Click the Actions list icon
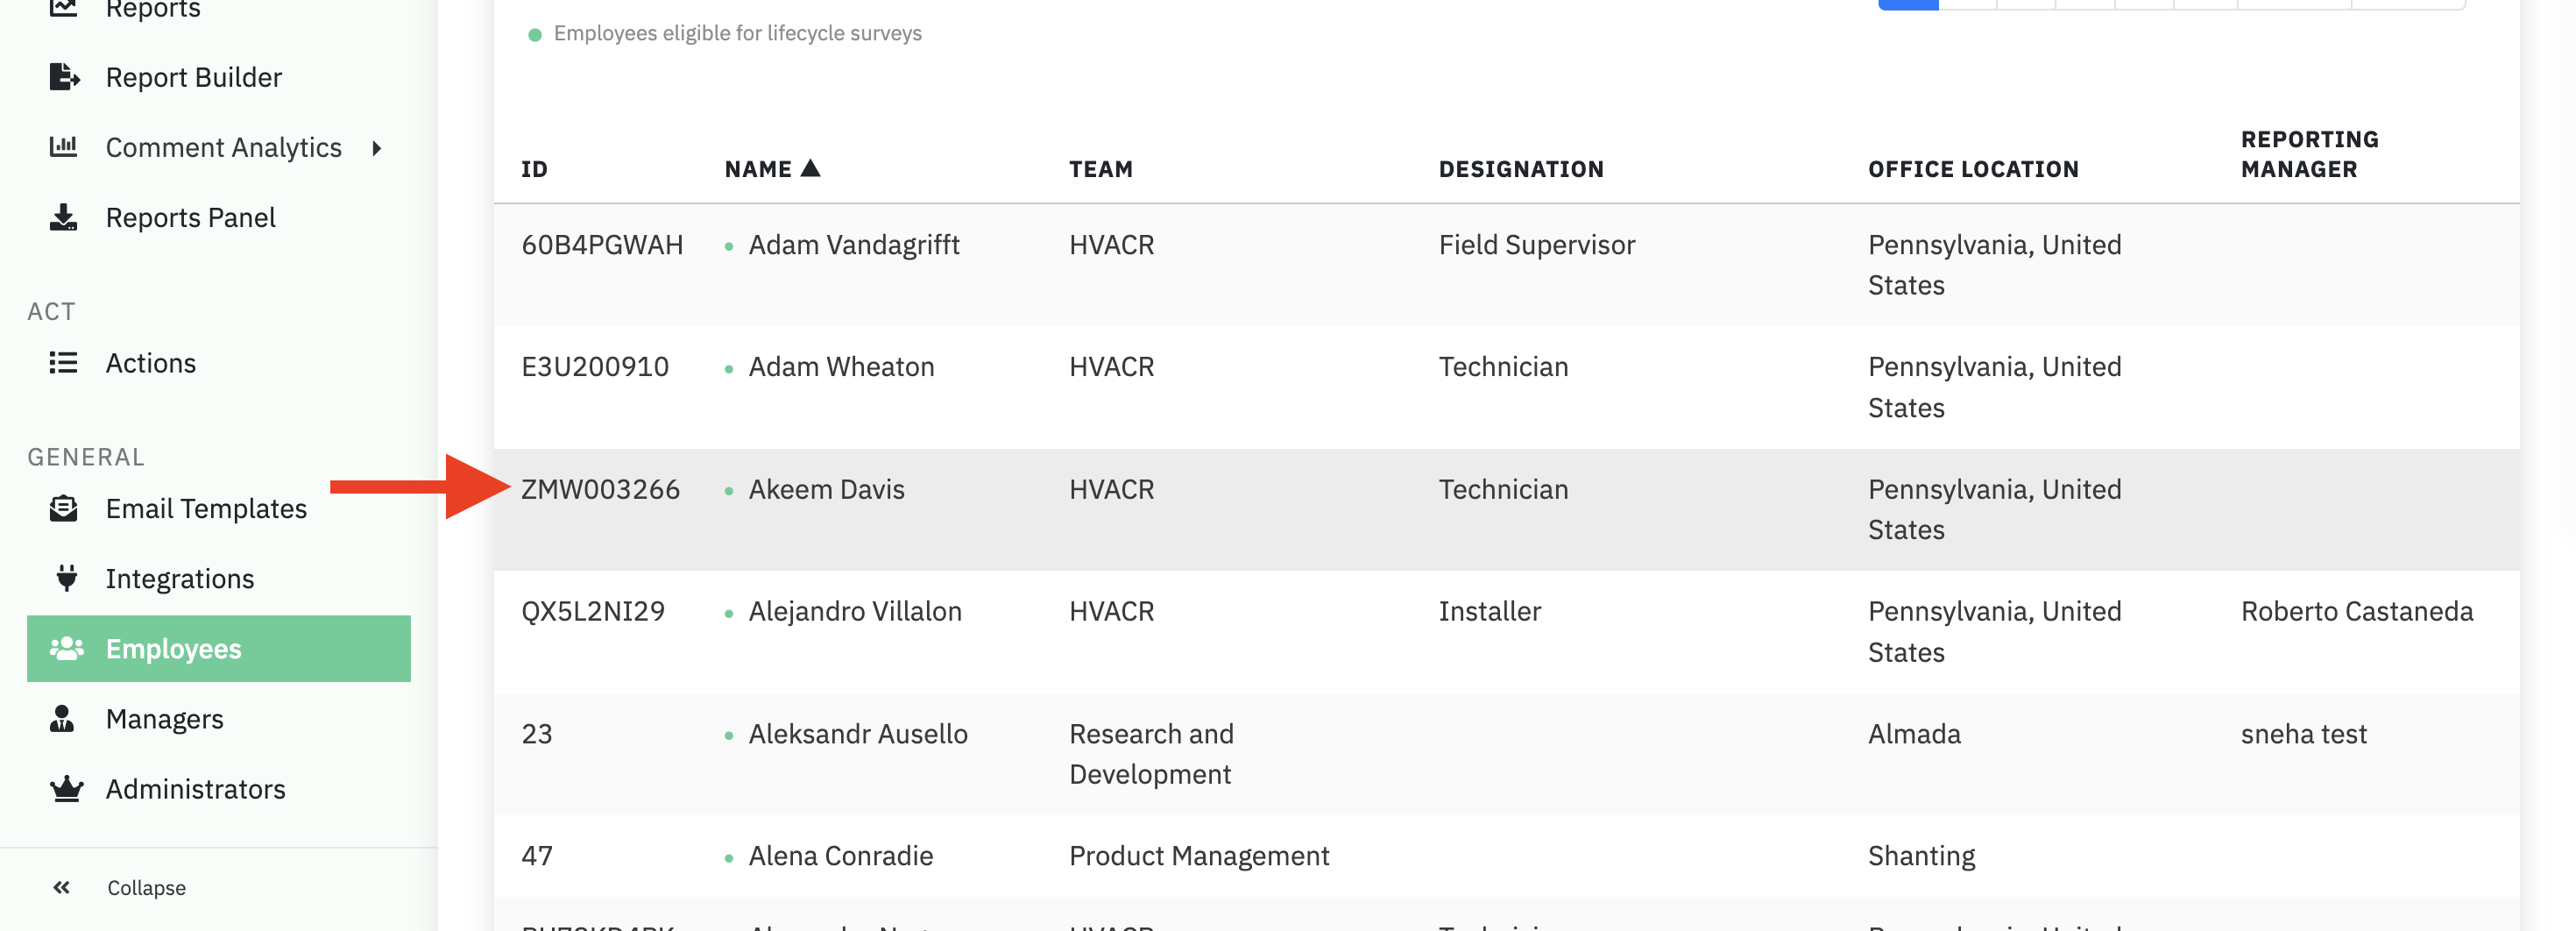 pyautogui.click(x=64, y=363)
